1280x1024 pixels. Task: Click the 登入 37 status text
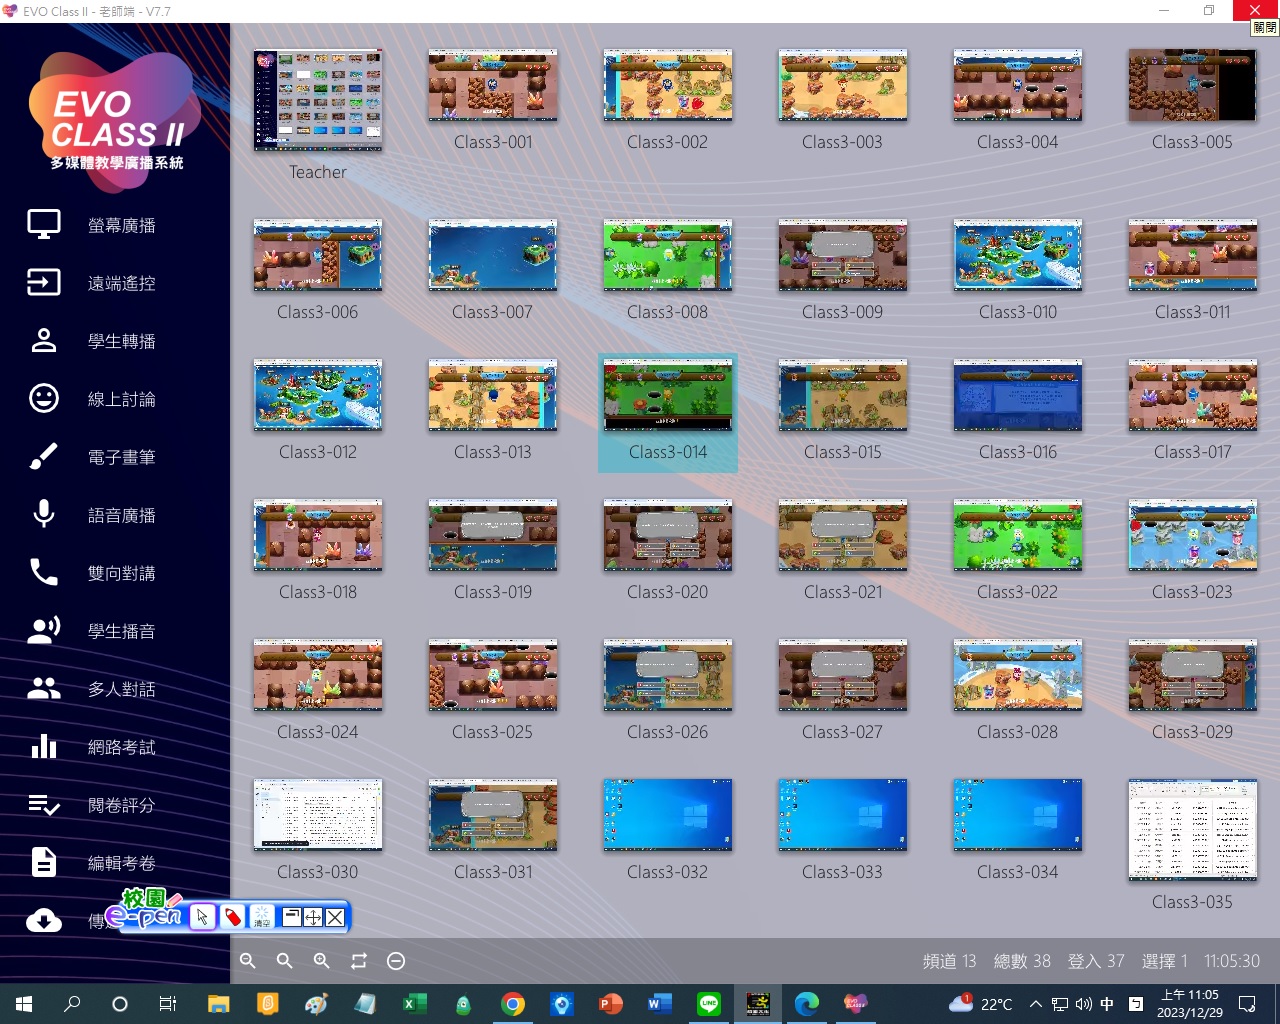tap(1096, 961)
